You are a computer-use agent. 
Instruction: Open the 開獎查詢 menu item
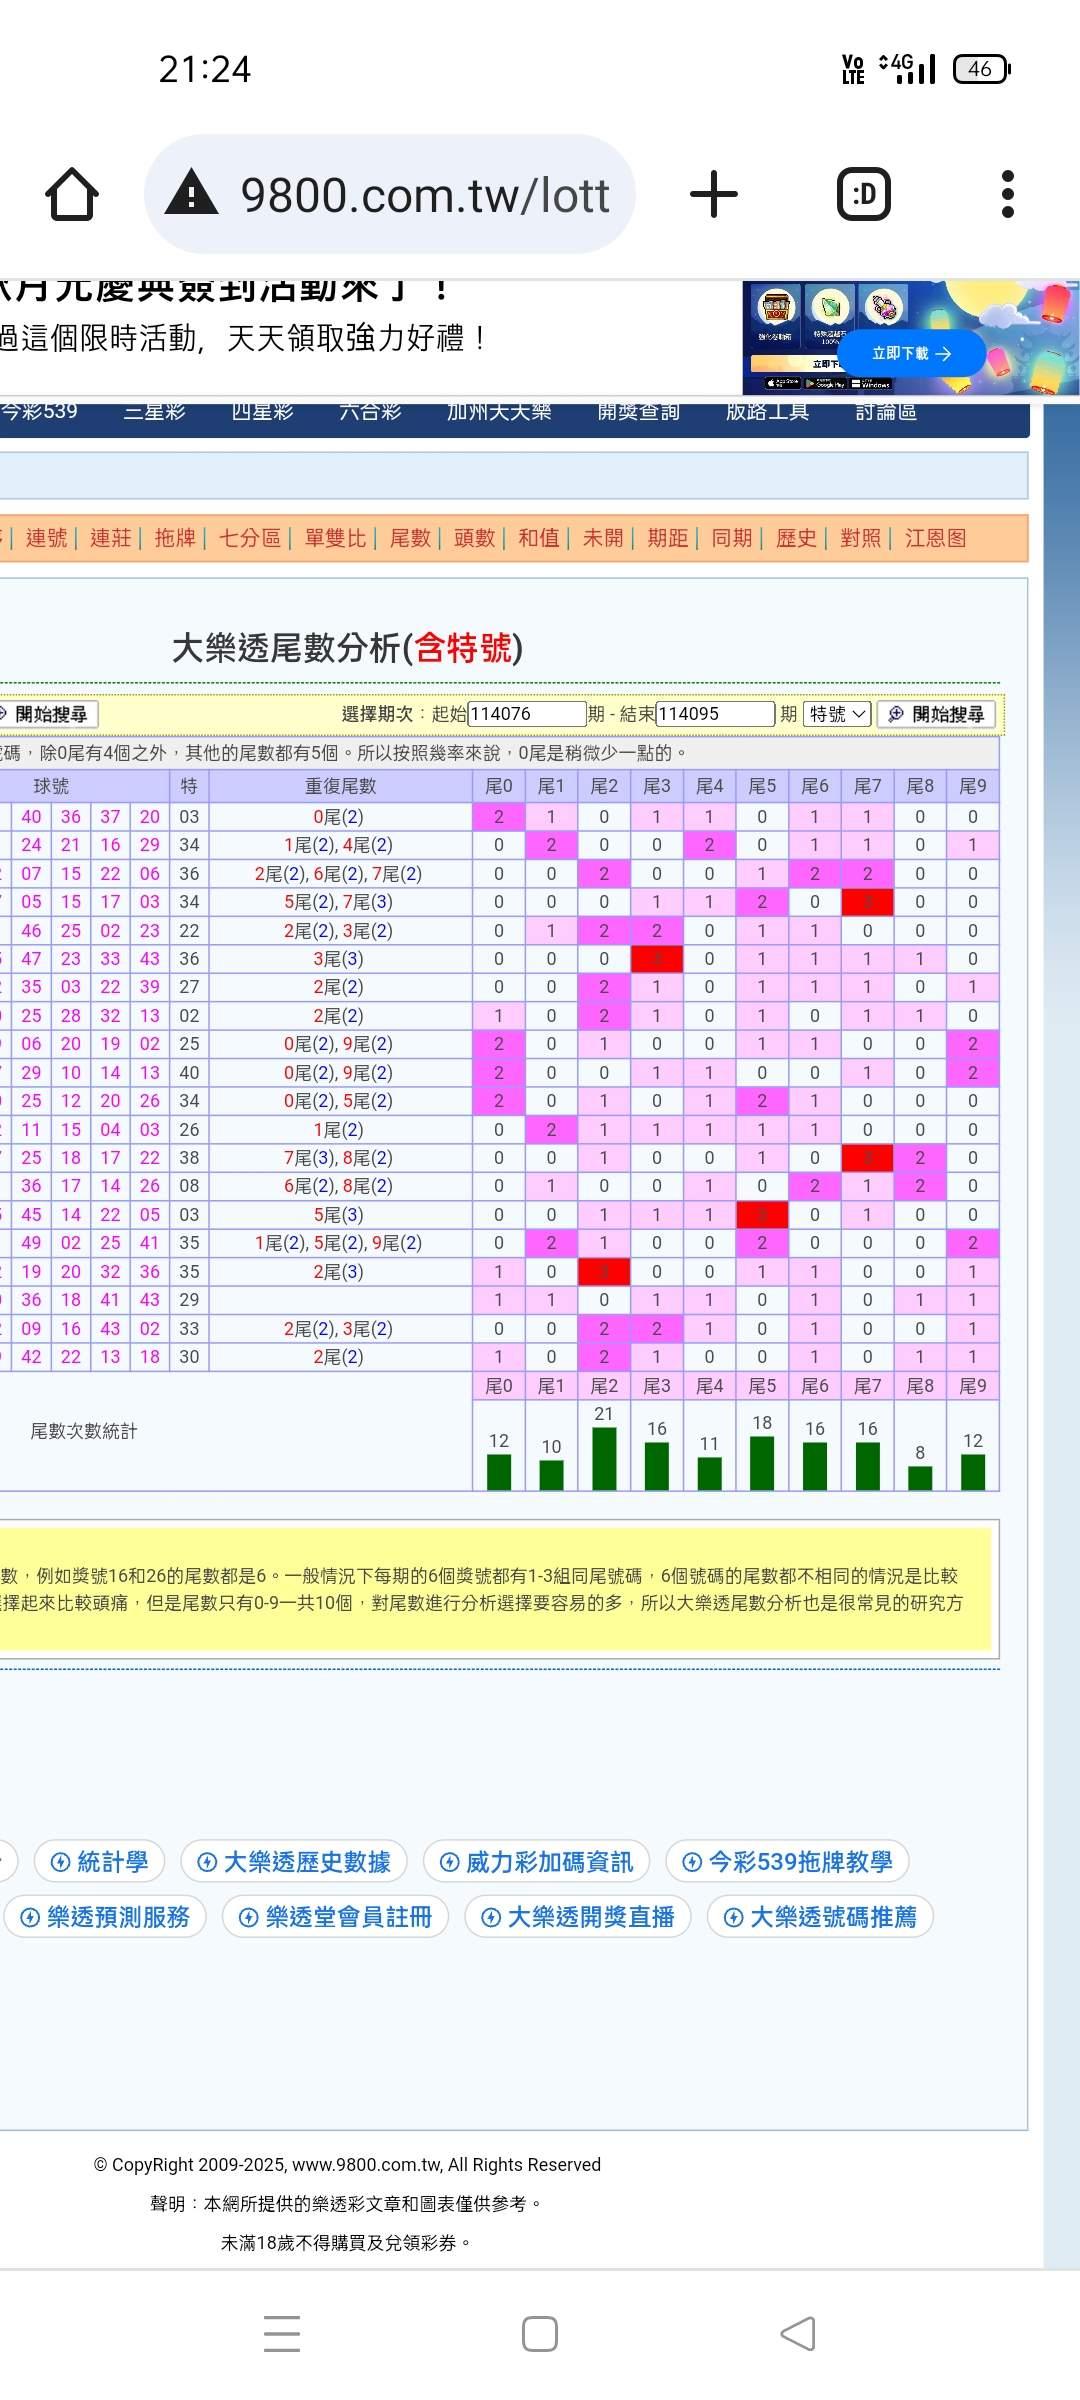click(638, 411)
